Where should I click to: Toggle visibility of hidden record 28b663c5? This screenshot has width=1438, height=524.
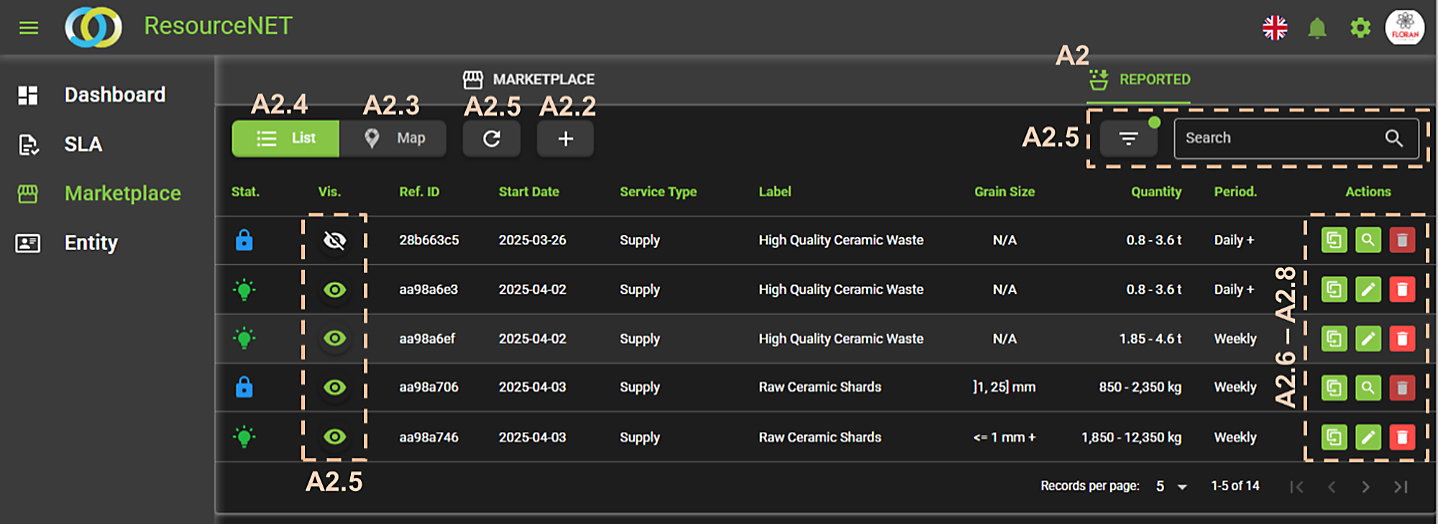pos(335,240)
